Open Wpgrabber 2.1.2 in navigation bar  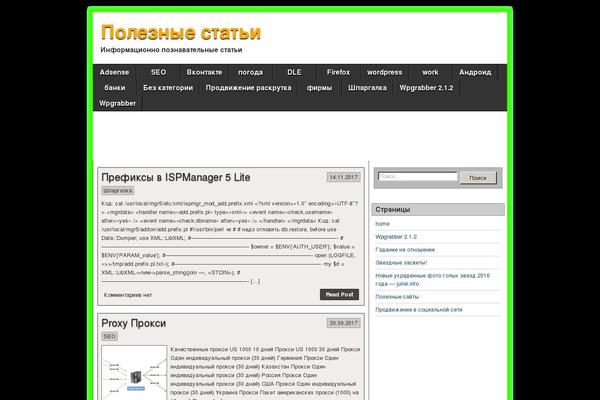[x=426, y=88]
